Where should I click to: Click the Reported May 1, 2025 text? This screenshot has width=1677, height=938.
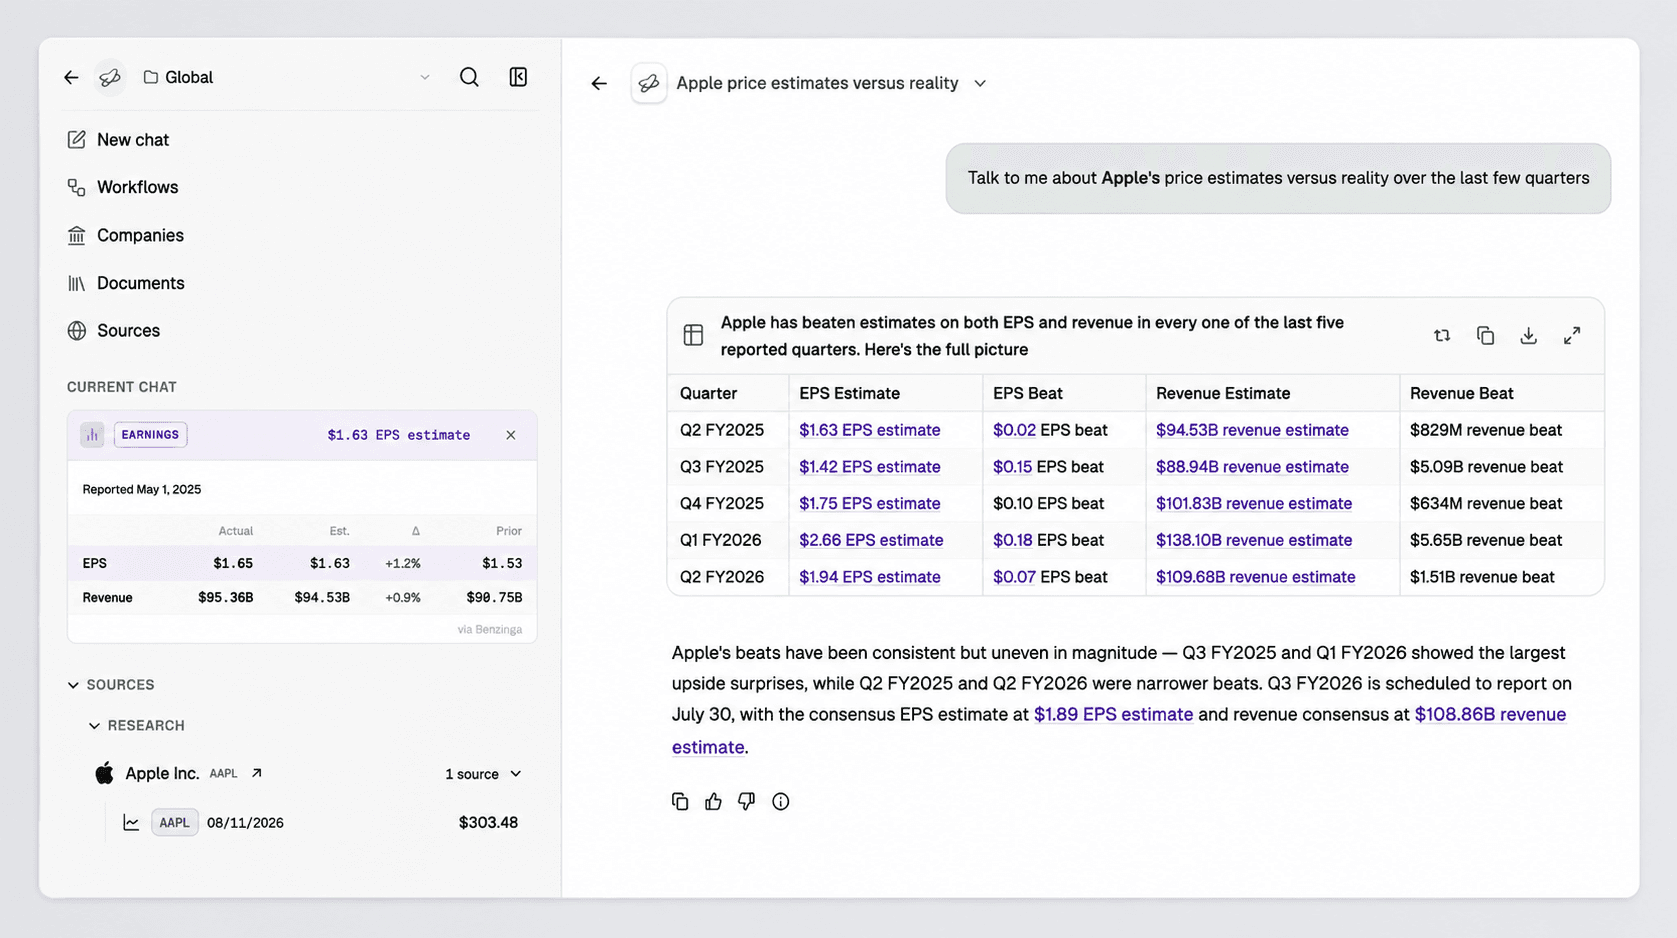tap(142, 489)
